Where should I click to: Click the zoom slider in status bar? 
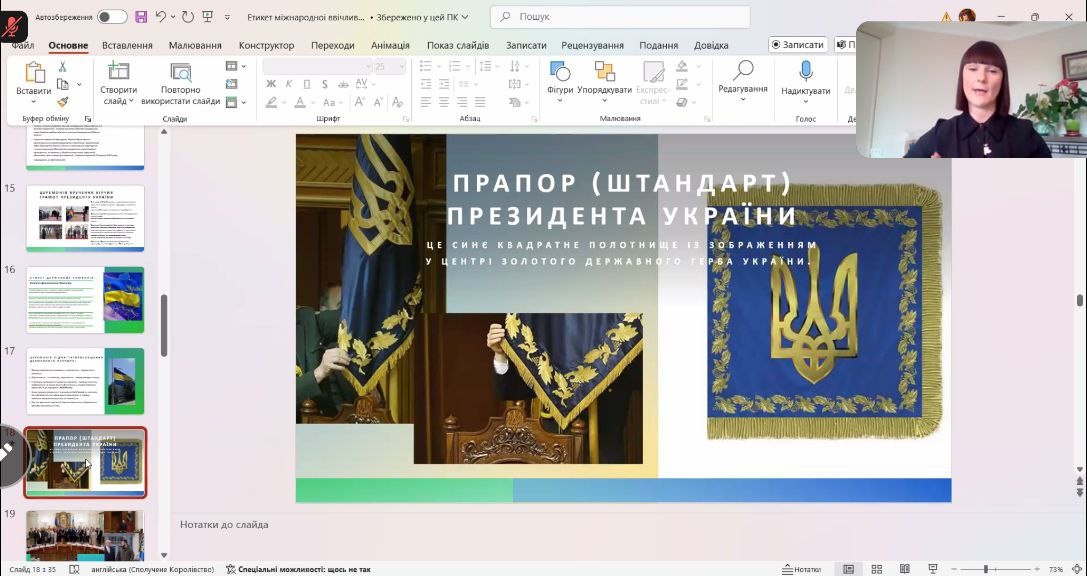(985, 569)
